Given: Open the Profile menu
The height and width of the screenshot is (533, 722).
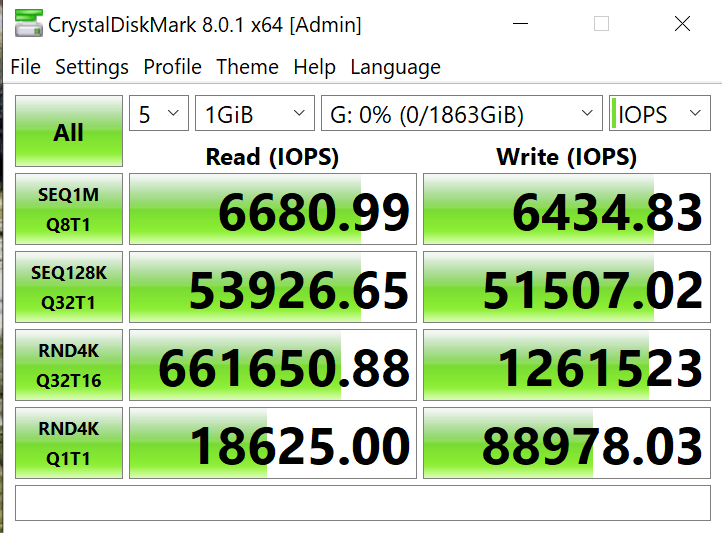Looking at the screenshot, I should (173, 67).
